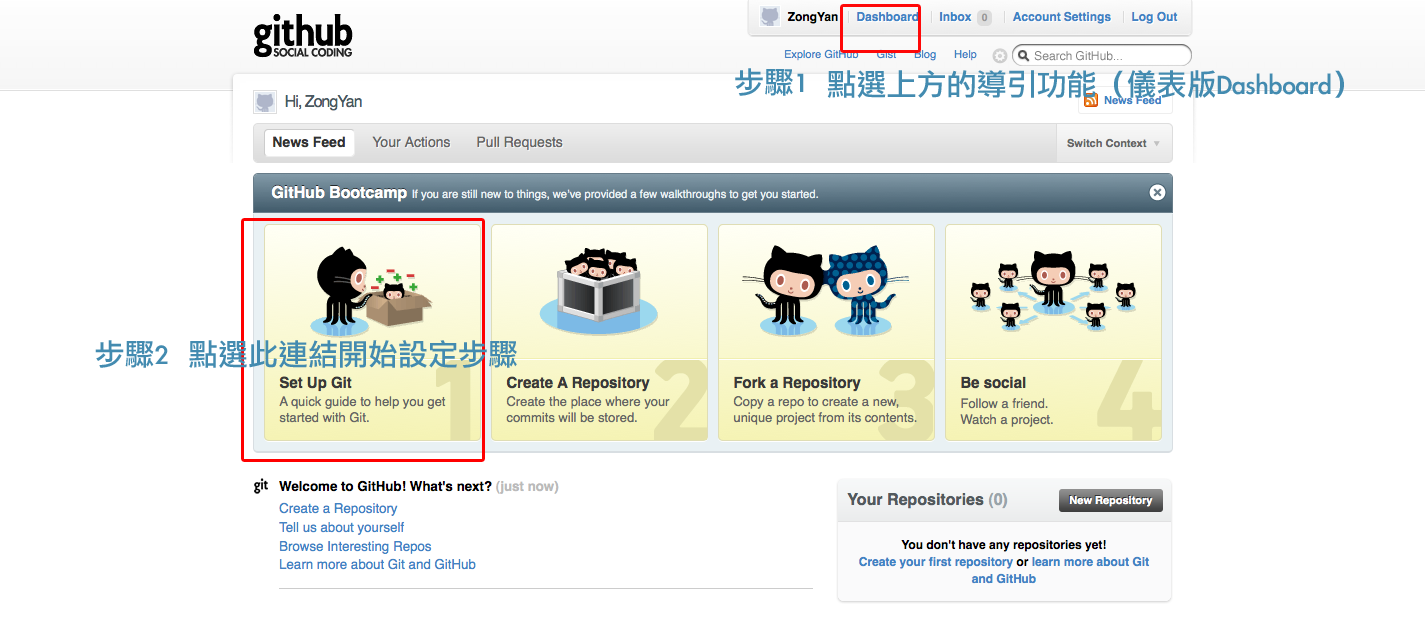
Task: Click Create your first repository
Action: [x=936, y=562]
